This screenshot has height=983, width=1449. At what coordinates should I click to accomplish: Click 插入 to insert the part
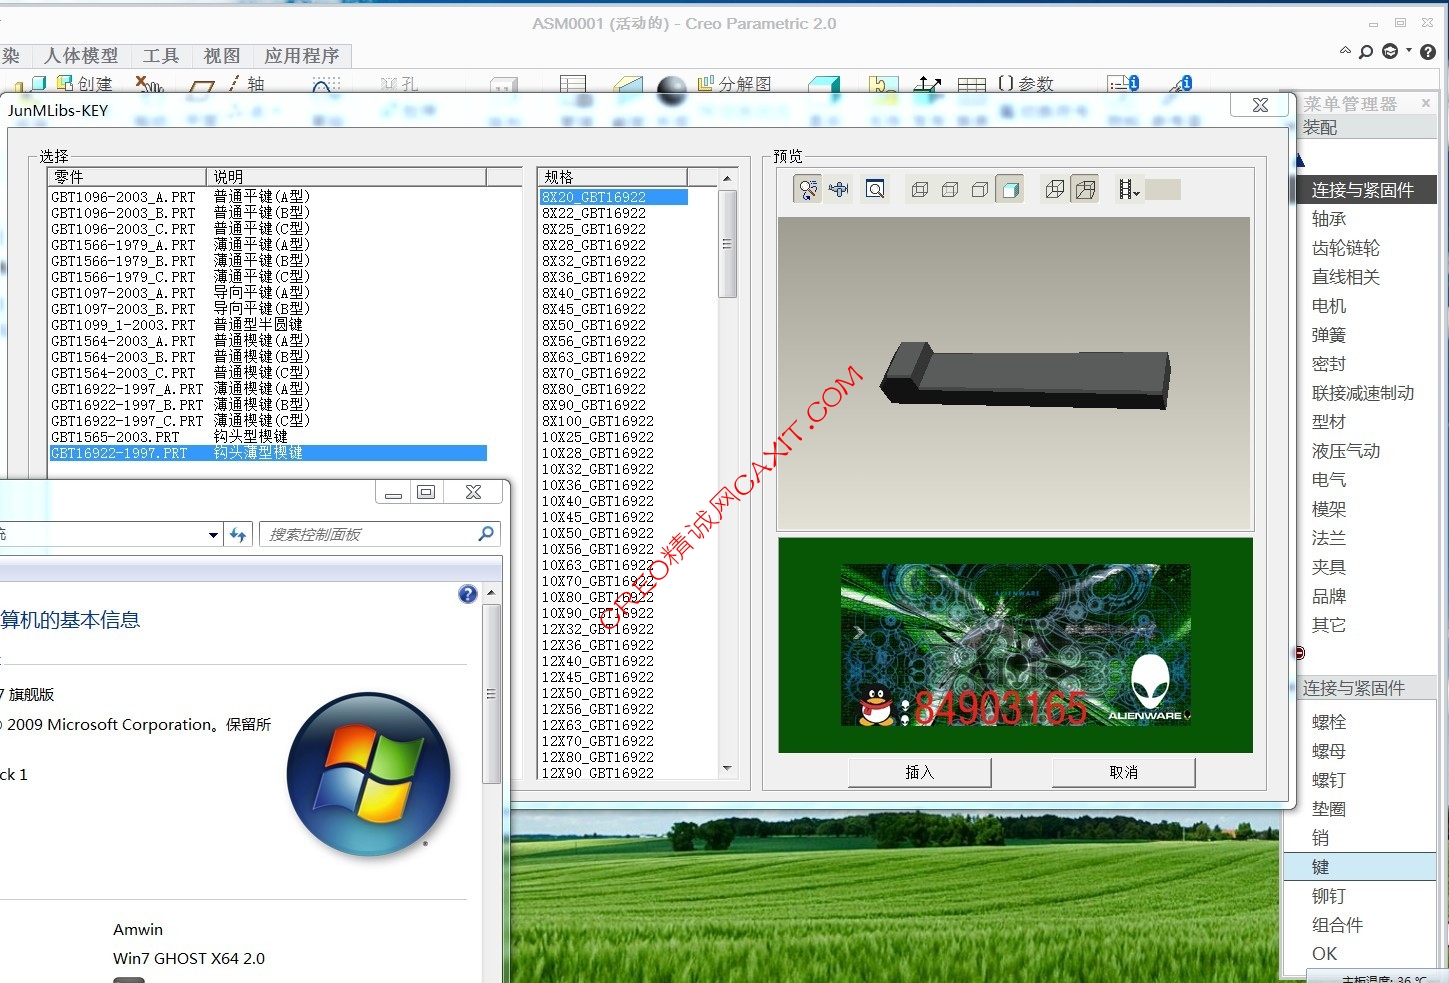pyautogui.click(x=920, y=772)
